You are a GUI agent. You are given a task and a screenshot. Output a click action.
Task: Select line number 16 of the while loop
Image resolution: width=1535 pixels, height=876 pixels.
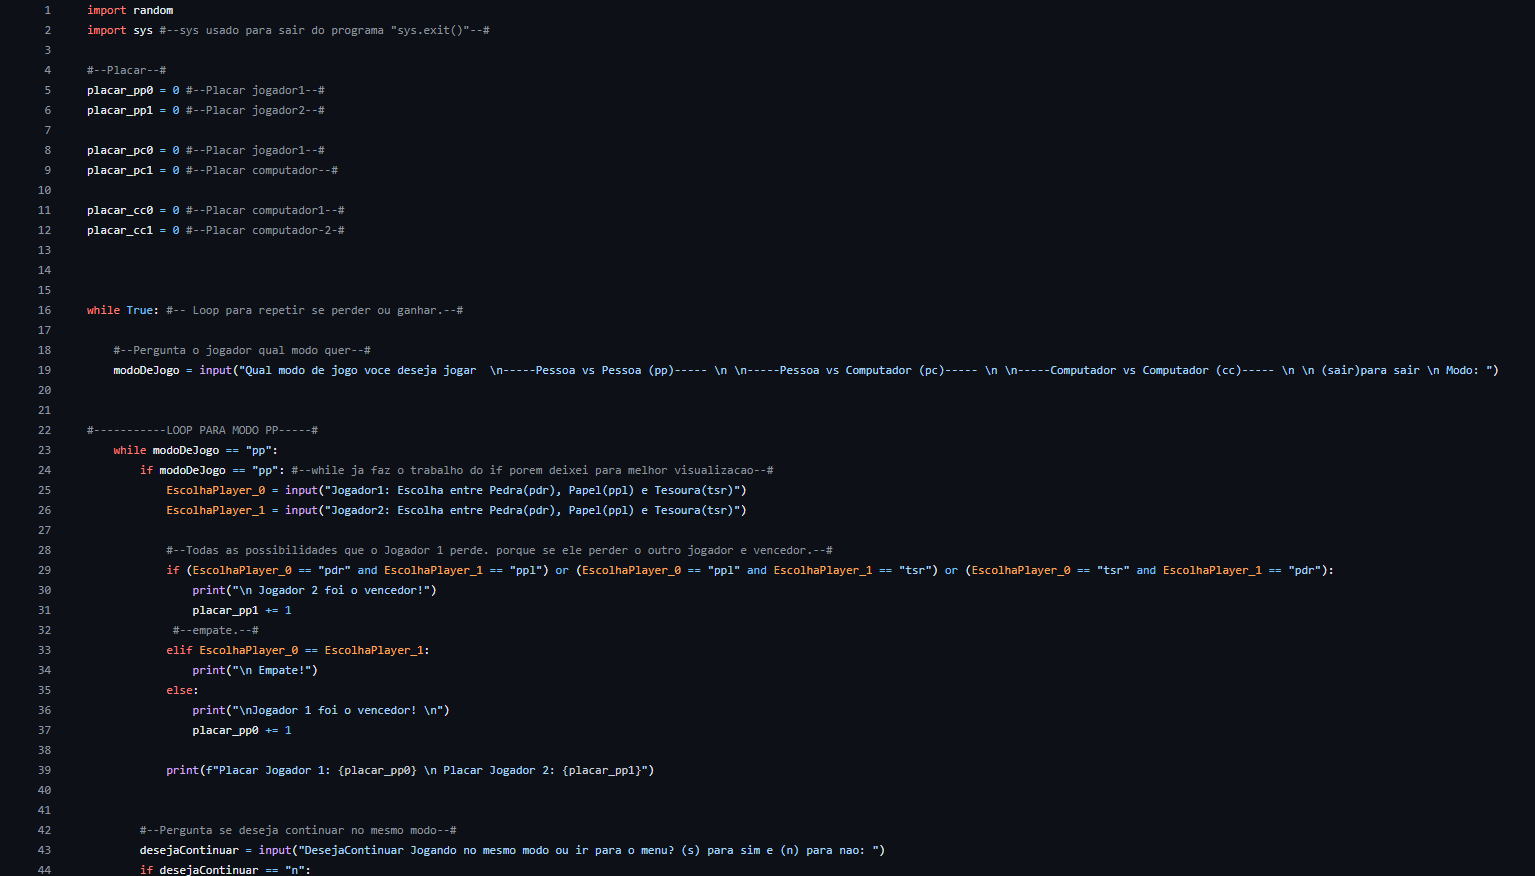click(x=44, y=310)
